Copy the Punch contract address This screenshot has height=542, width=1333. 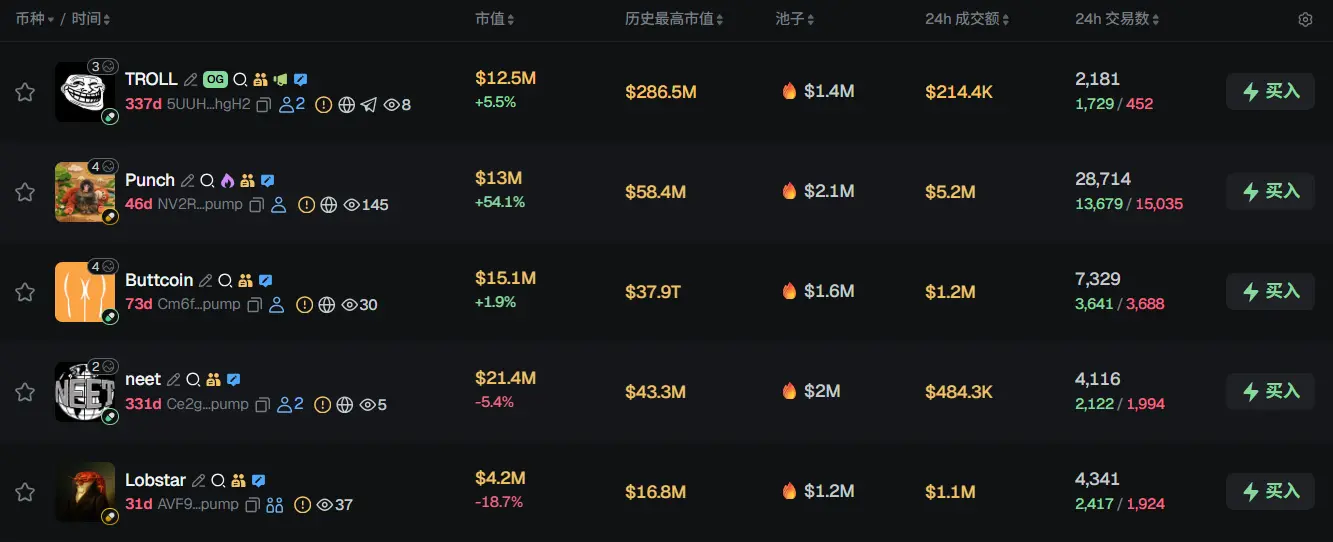pos(256,205)
